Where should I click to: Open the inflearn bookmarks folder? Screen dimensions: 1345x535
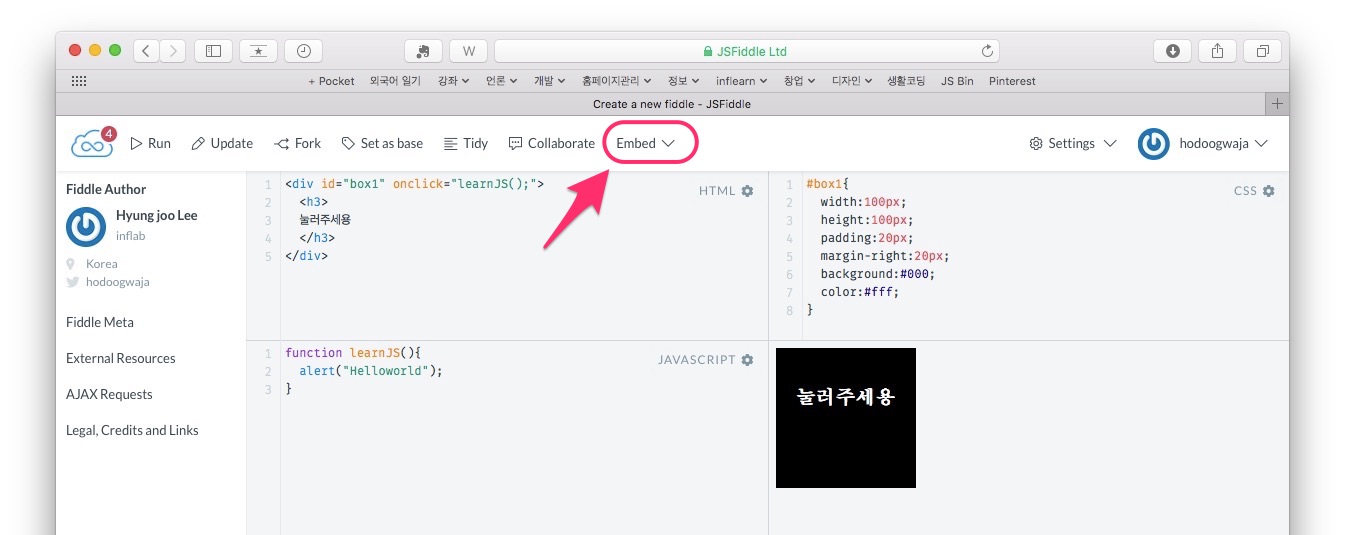(x=742, y=81)
